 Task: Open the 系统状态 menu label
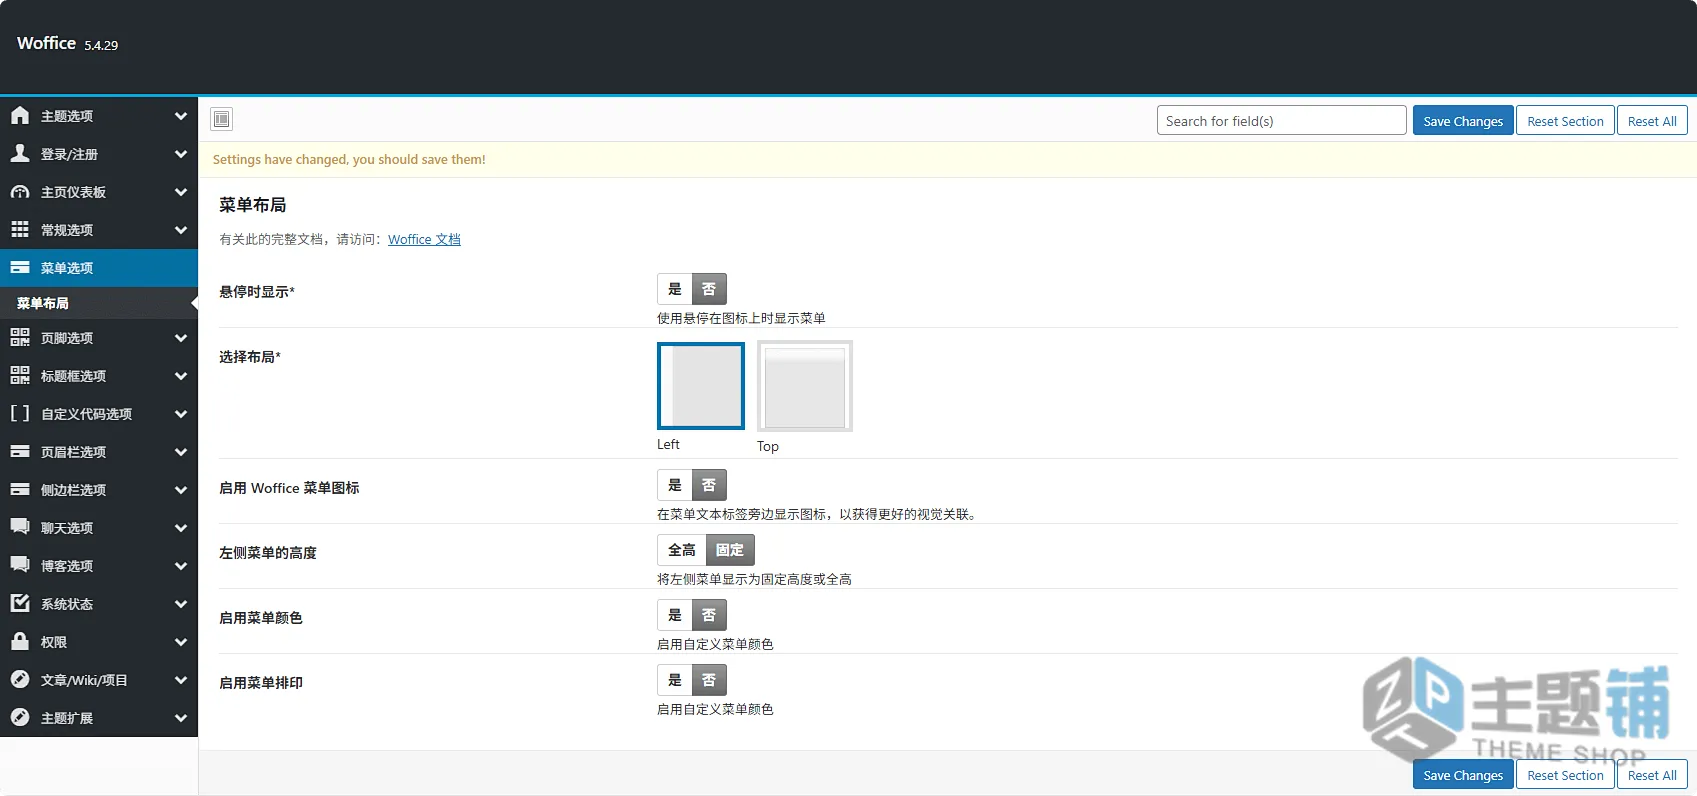click(67, 604)
